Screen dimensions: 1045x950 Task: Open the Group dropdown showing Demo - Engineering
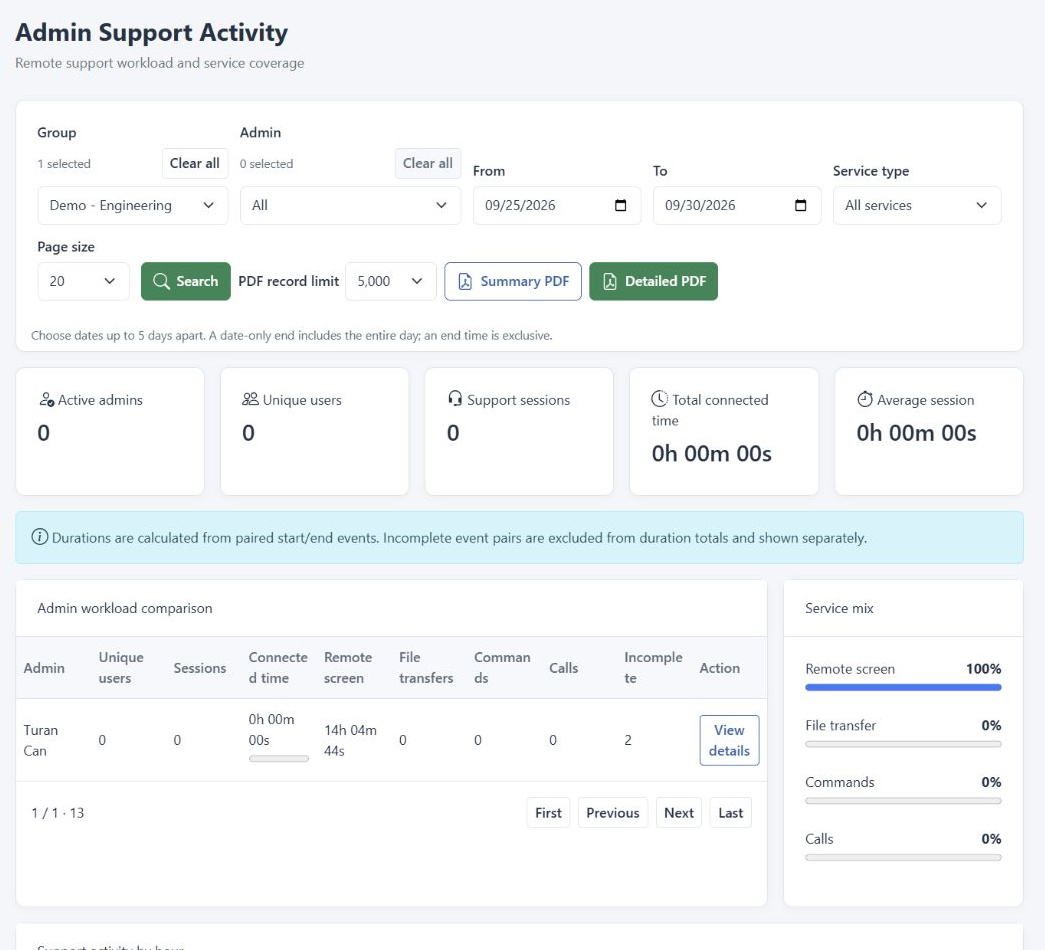133,205
